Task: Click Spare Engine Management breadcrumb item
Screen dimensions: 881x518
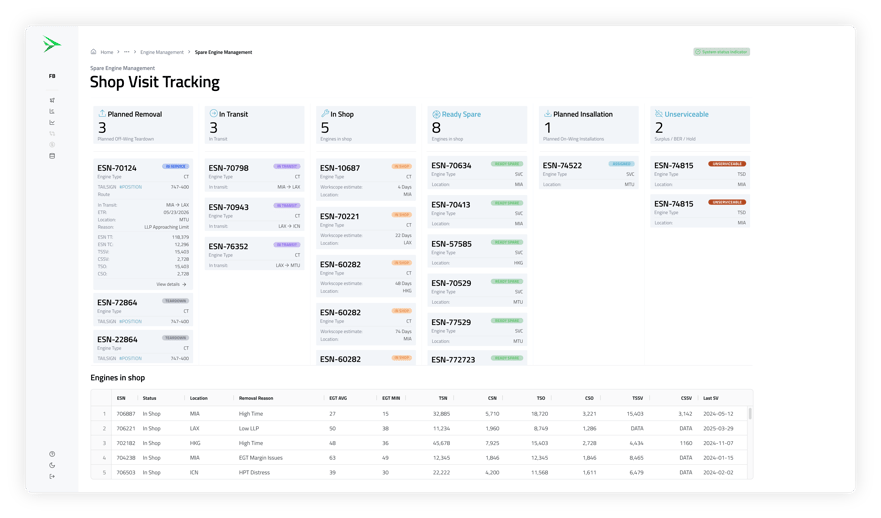Action: tap(223, 52)
